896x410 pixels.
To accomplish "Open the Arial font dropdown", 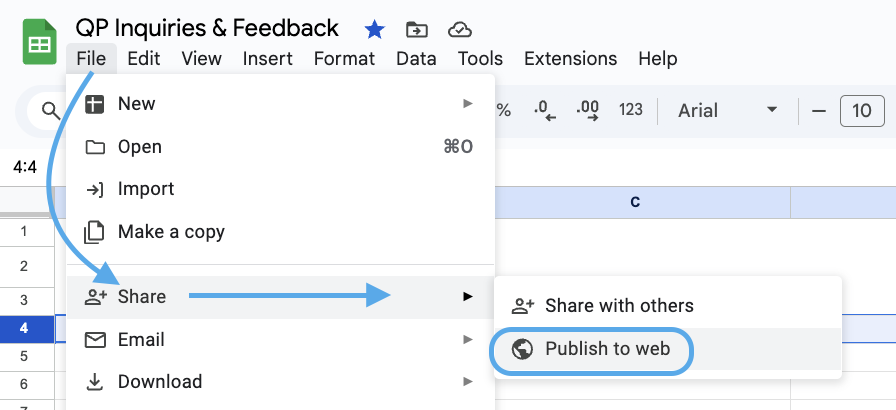I will (727, 110).
